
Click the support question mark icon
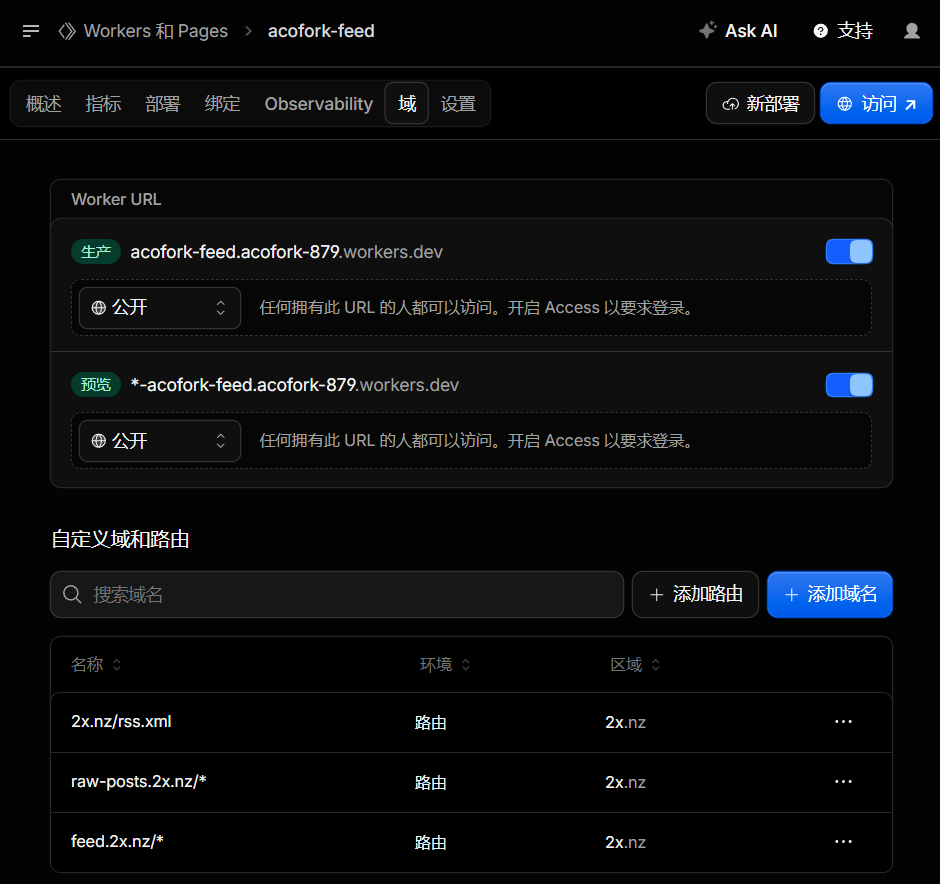point(821,31)
